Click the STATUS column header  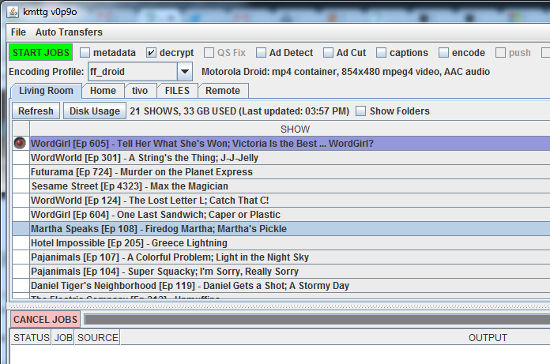pyautogui.click(x=31, y=338)
